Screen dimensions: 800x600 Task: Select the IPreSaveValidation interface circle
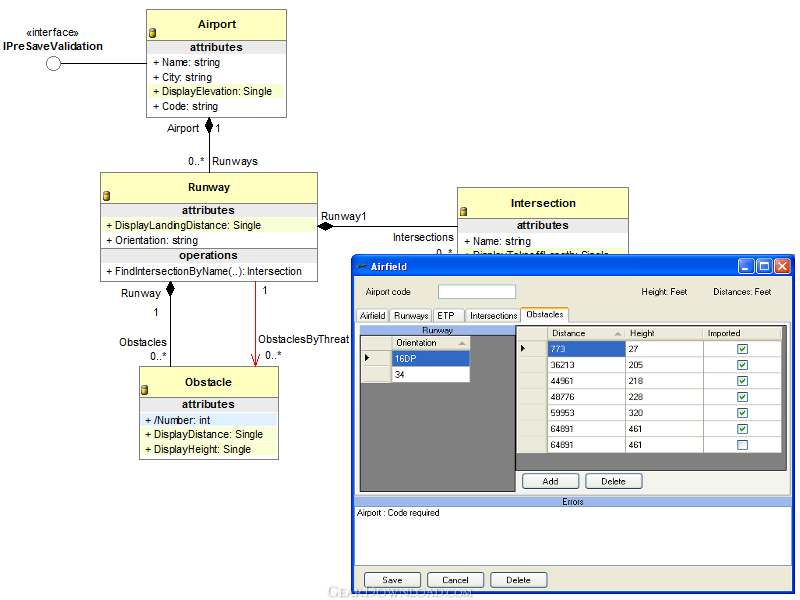point(54,64)
